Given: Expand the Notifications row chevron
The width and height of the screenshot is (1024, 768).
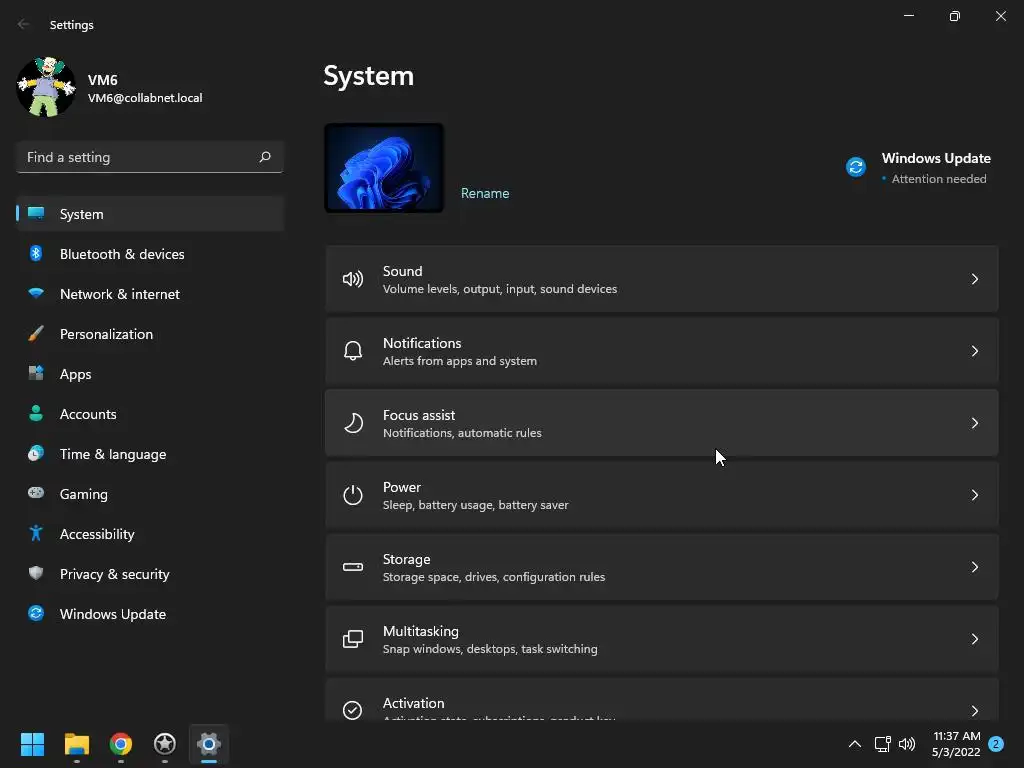Looking at the screenshot, I should click(974, 351).
